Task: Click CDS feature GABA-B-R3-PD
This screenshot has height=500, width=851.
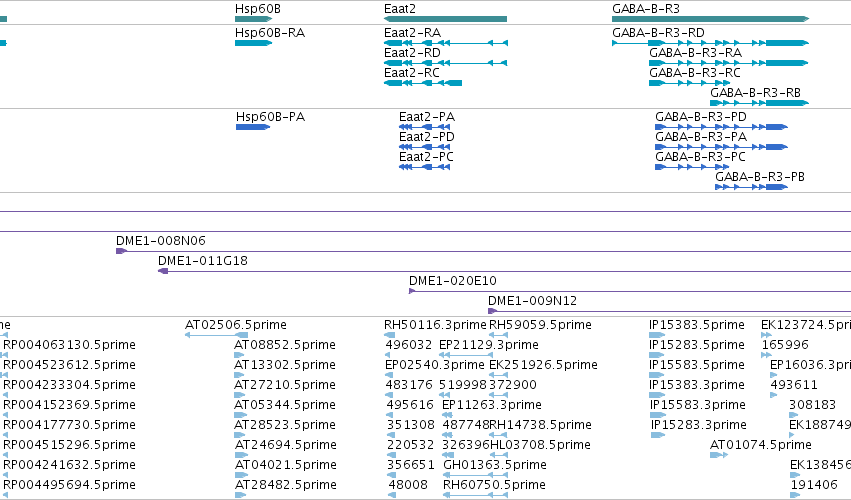Action: point(701,117)
